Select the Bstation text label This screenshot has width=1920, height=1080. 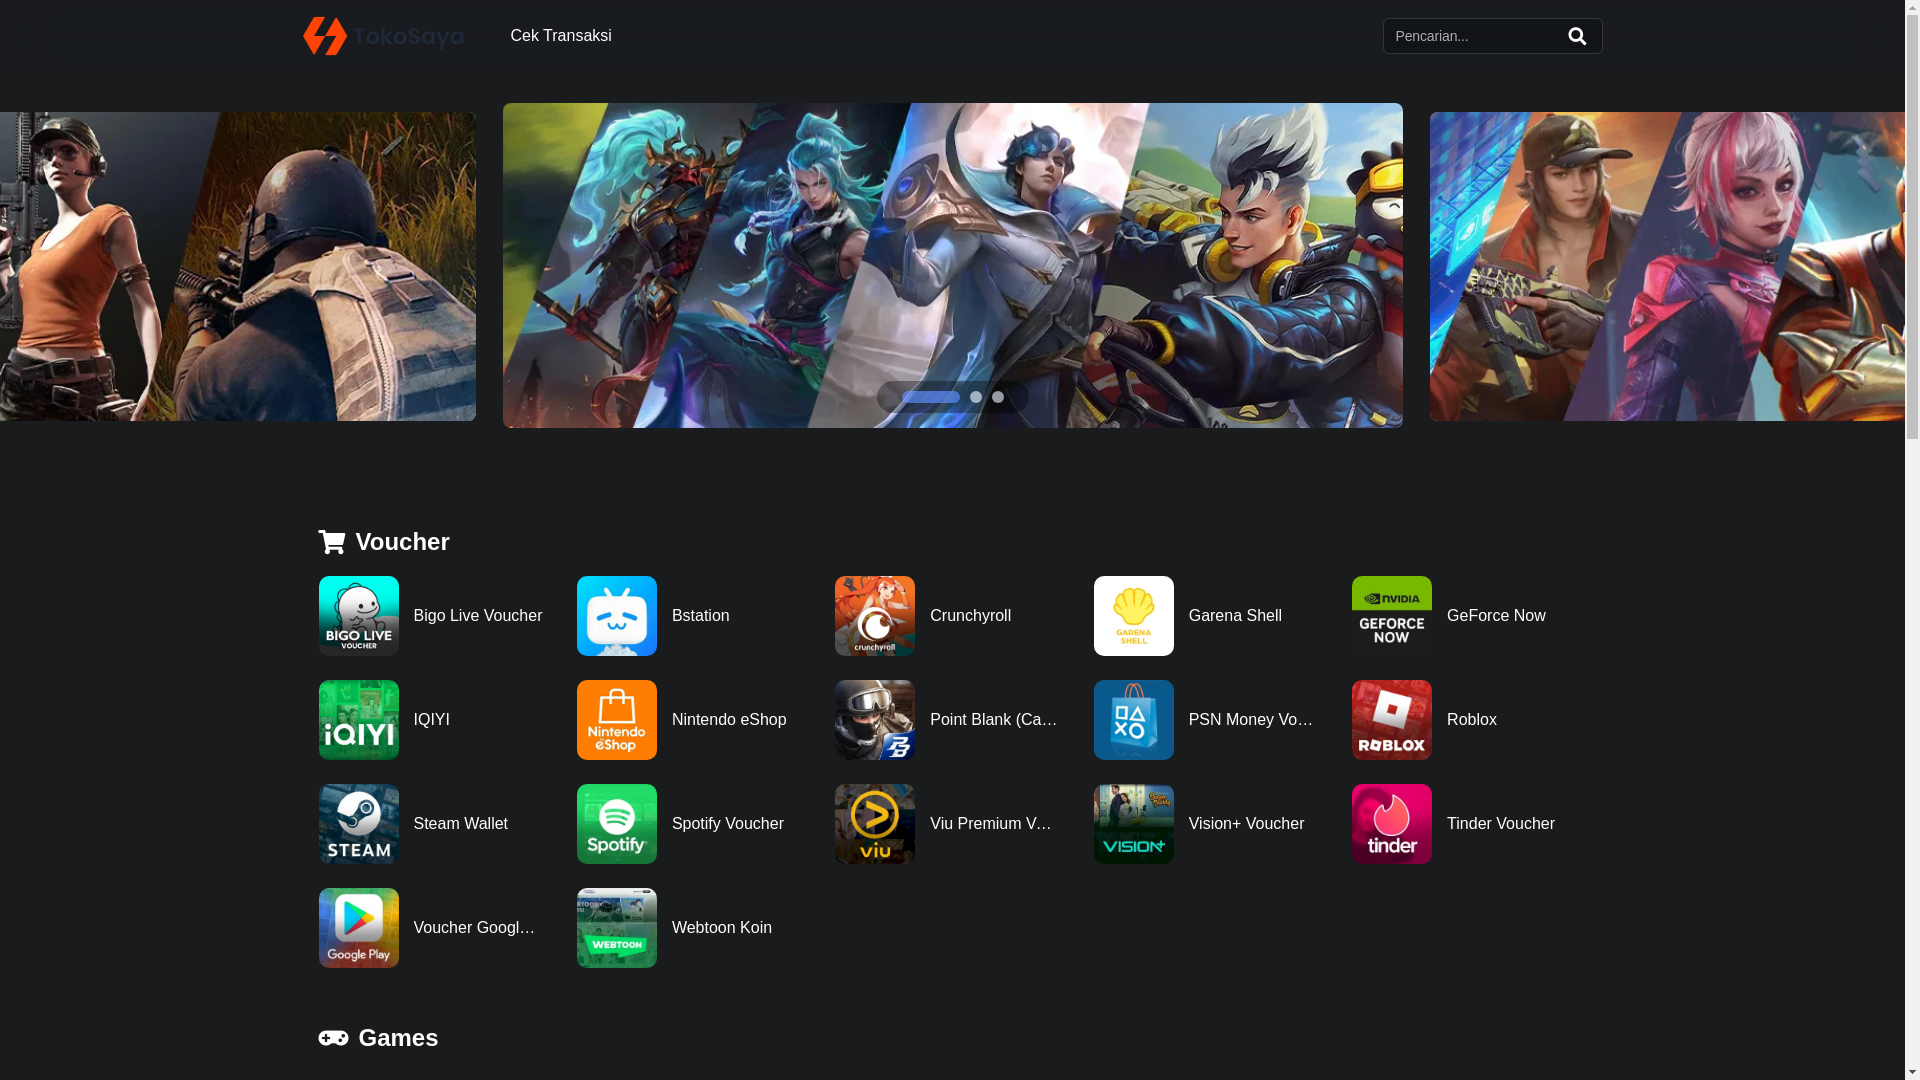click(x=701, y=616)
